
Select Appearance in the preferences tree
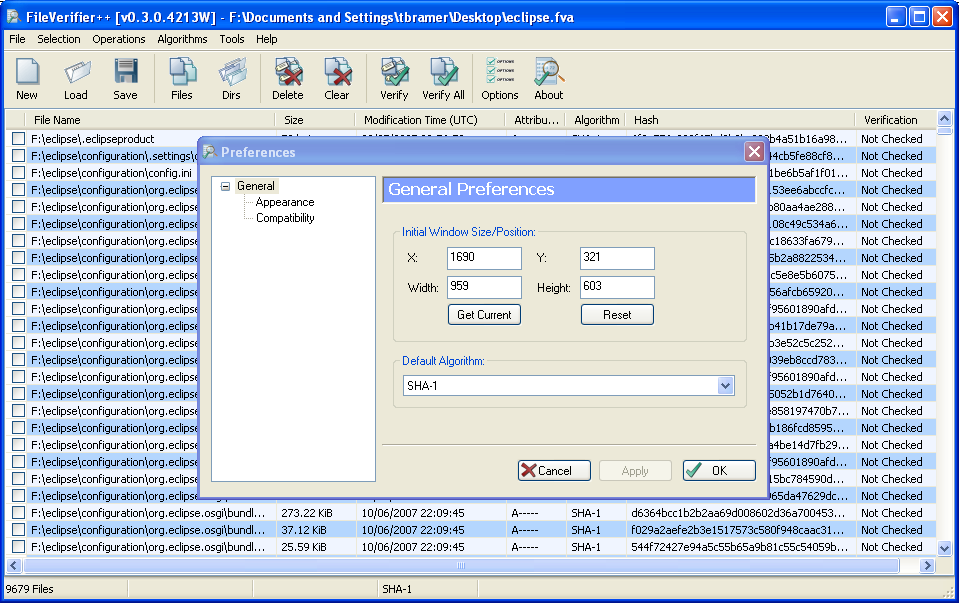(x=285, y=202)
